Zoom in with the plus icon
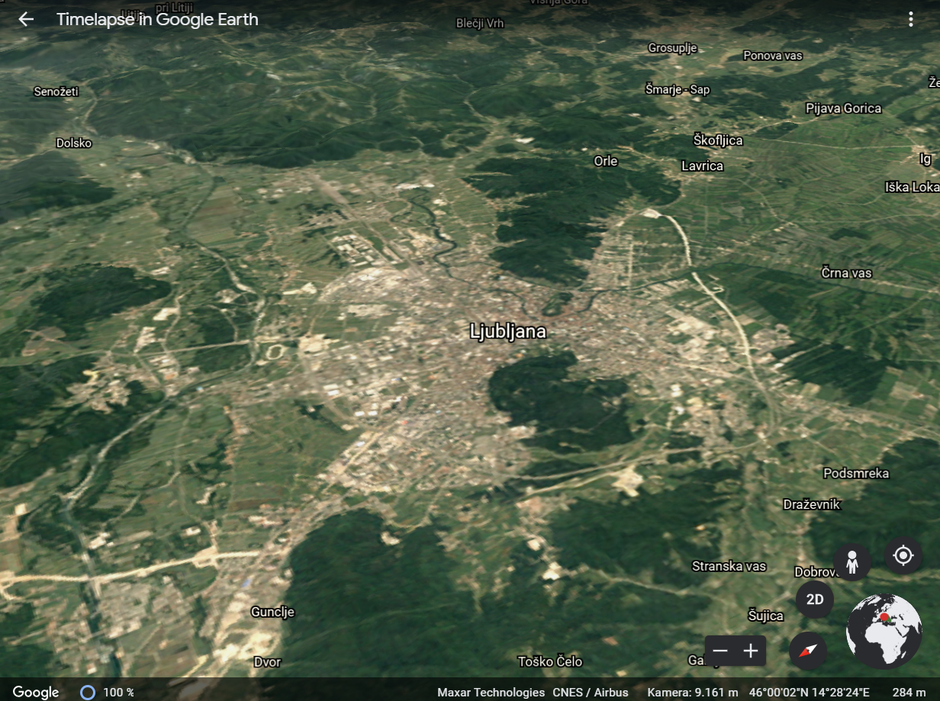The image size is (940, 701). tap(750, 651)
